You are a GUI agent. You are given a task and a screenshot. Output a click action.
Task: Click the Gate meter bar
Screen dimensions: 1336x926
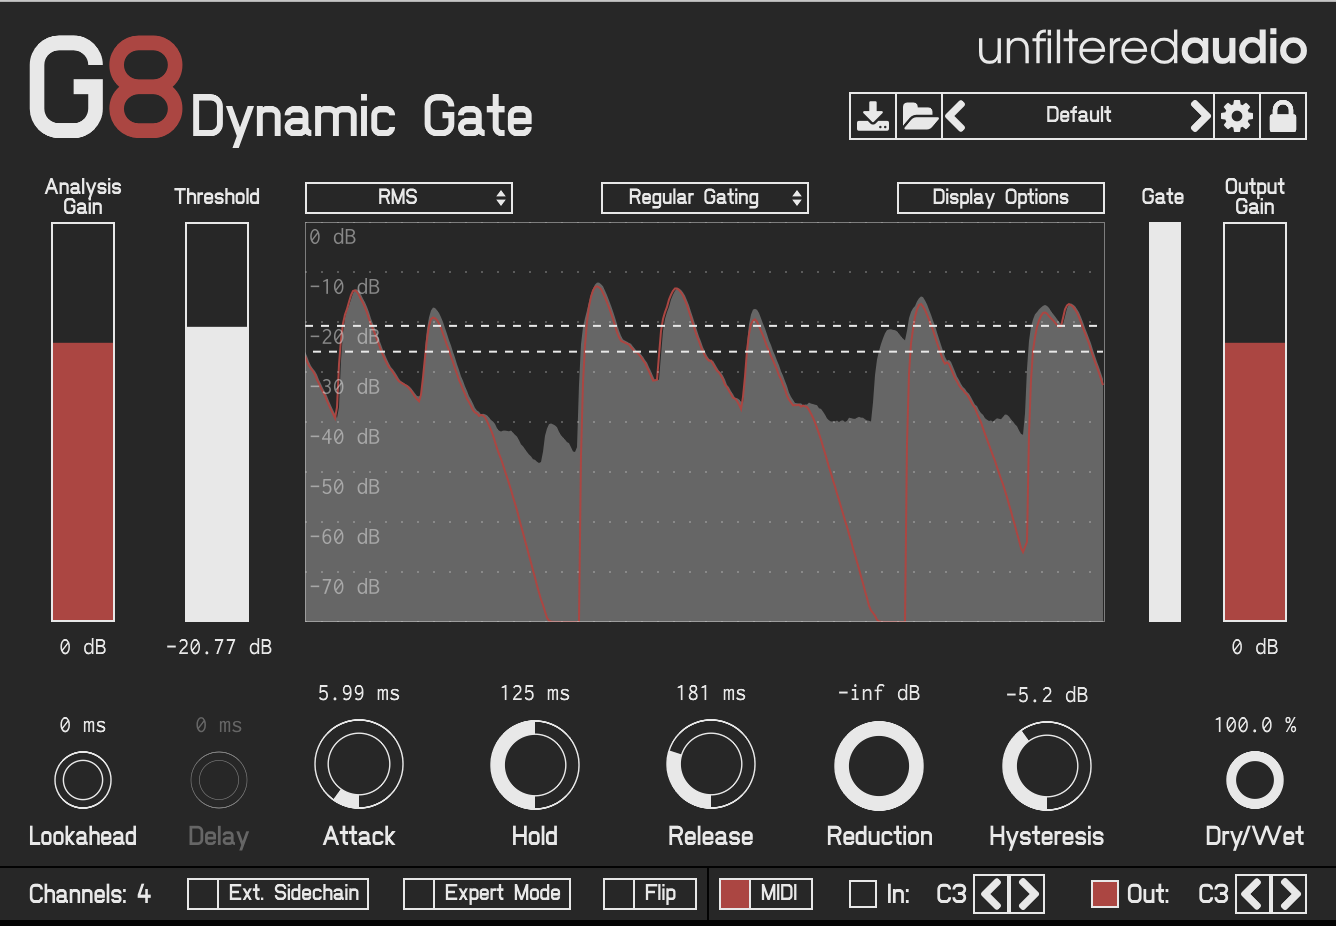(x=1165, y=422)
